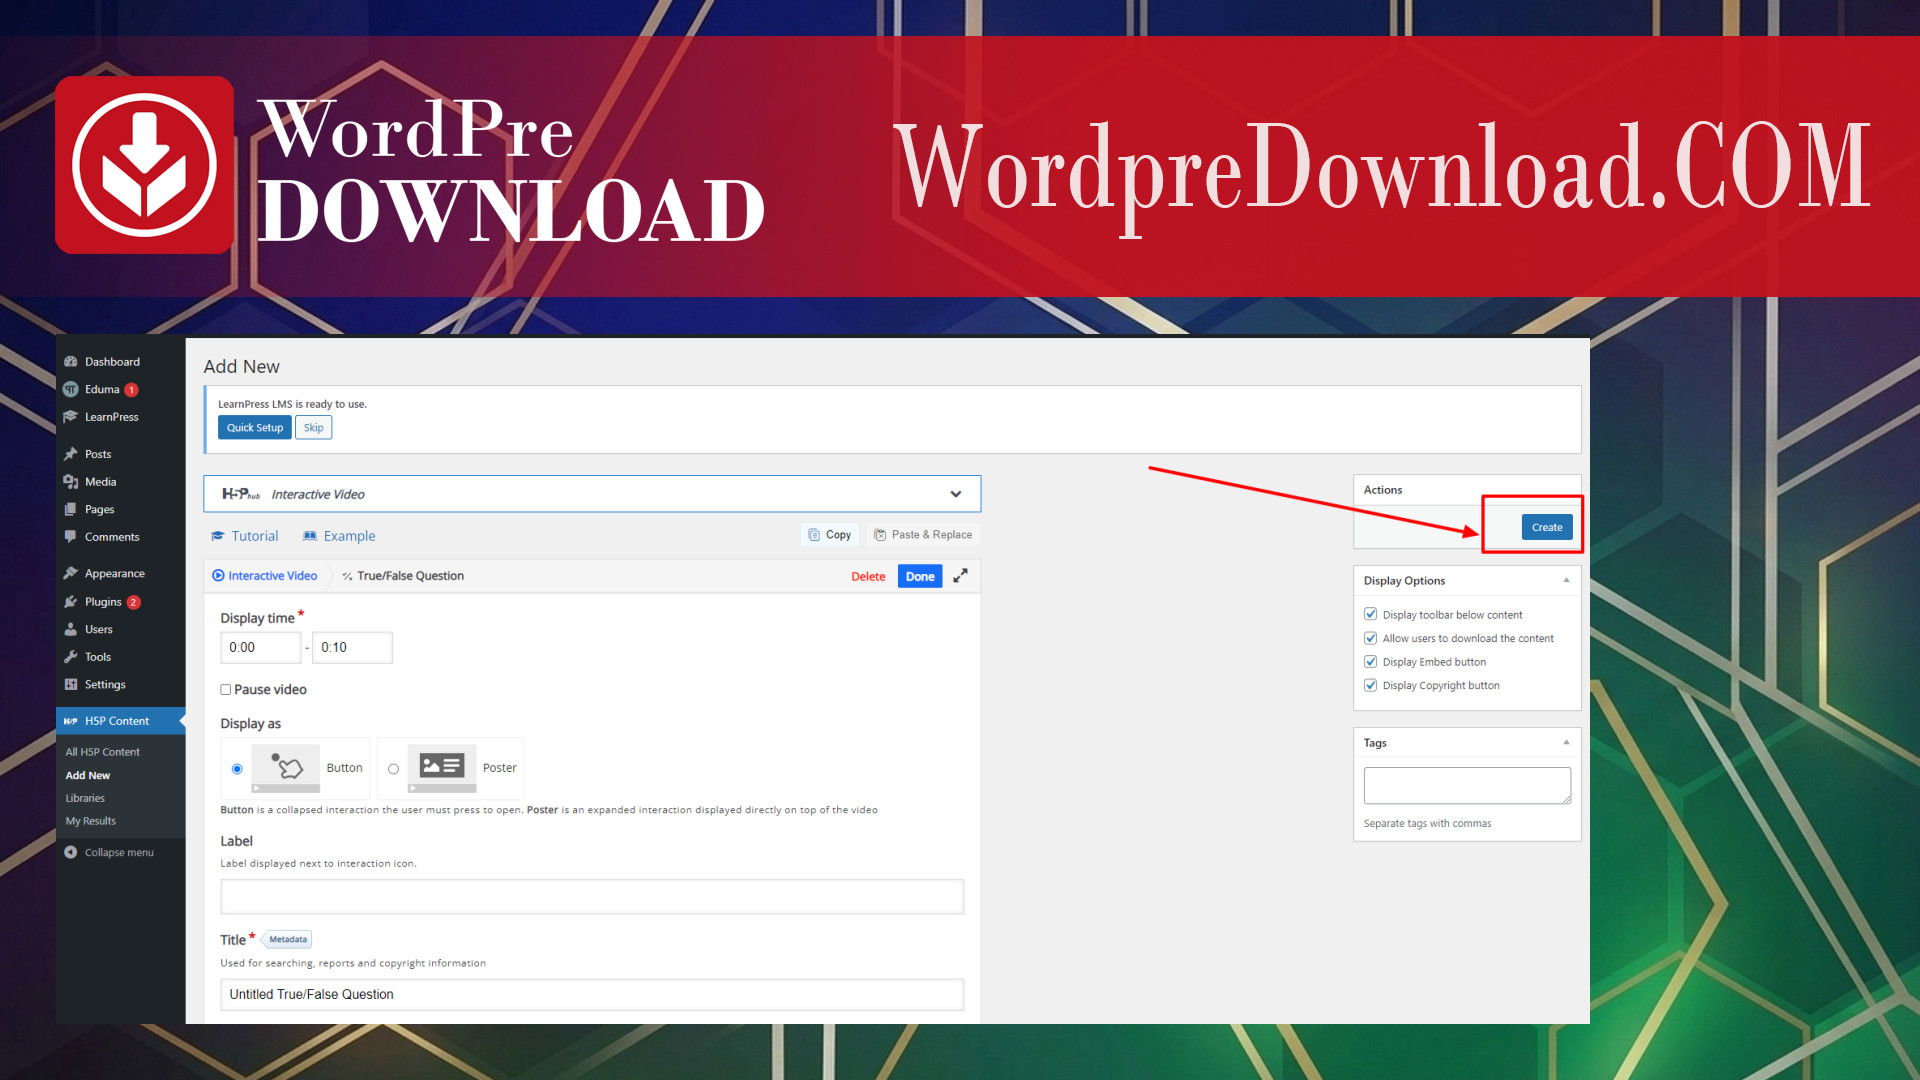Open Pages from the sidebar
The width and height of the screenshot is (1920, 1080).
[x=99, y=510]
